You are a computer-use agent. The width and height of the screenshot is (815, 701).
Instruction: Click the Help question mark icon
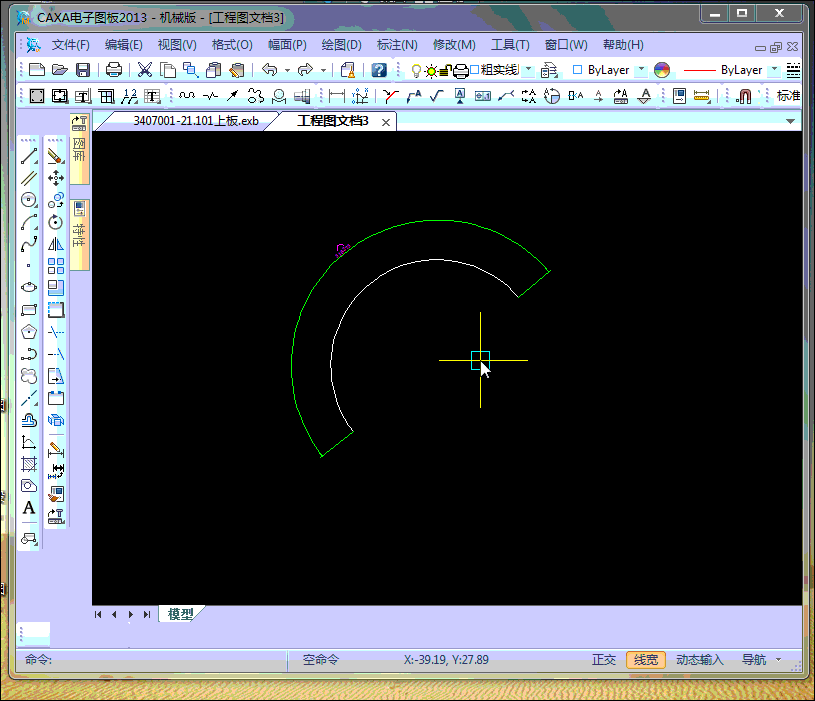coord(379,70)
